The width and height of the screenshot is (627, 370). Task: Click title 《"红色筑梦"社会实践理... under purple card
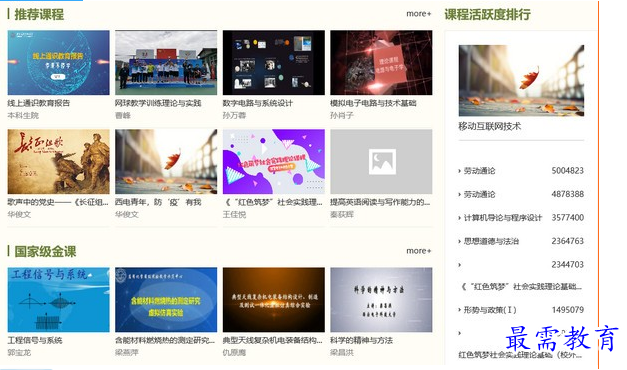272,202
